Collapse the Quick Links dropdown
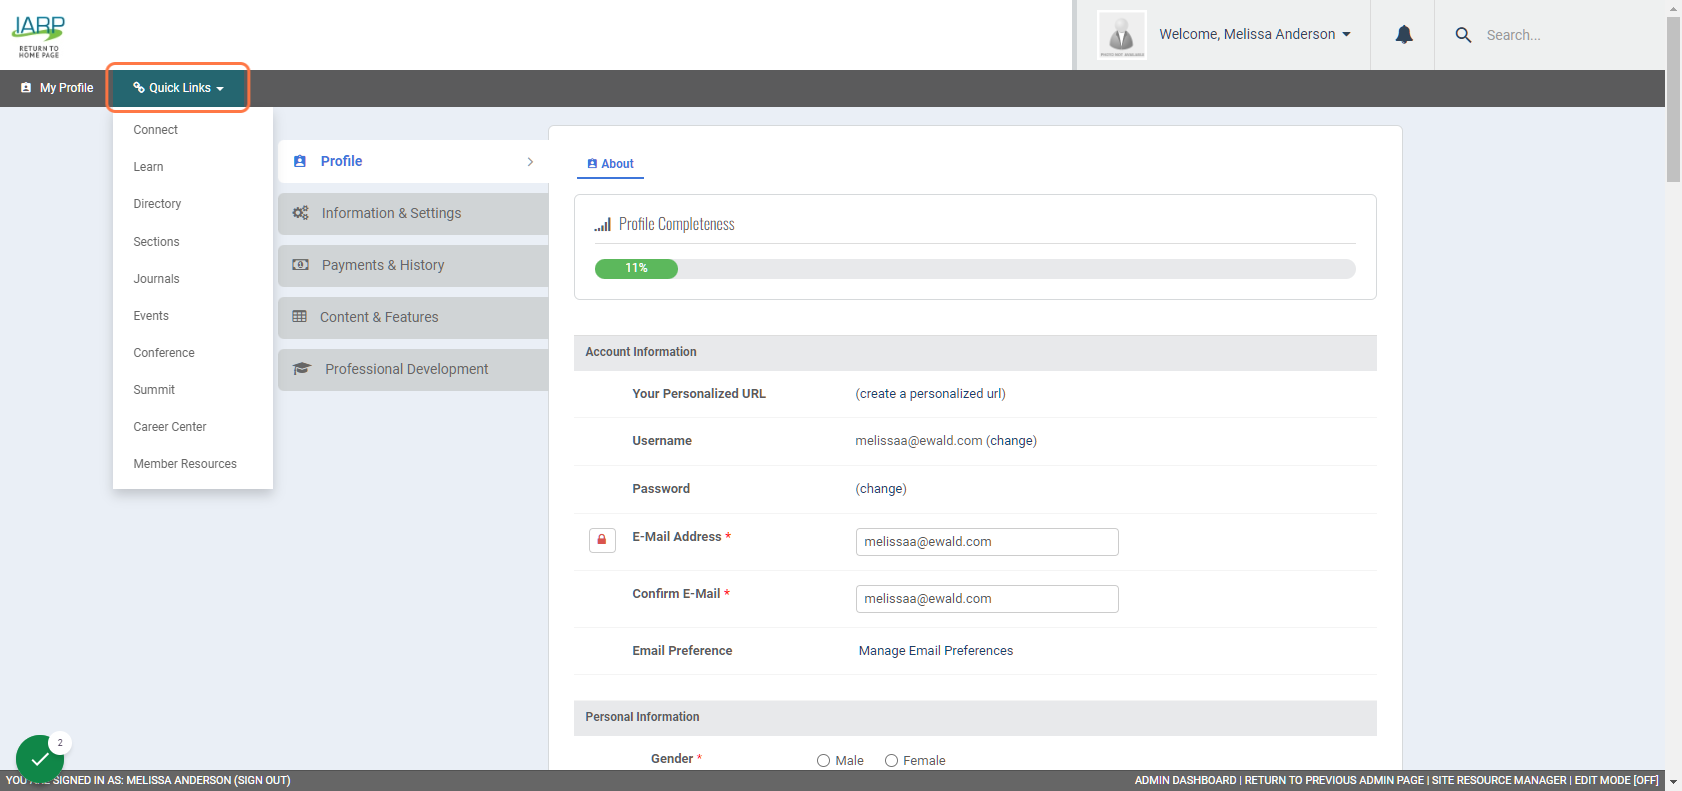The width and height of the screenshot is (1682, 791). coord(178,88)
